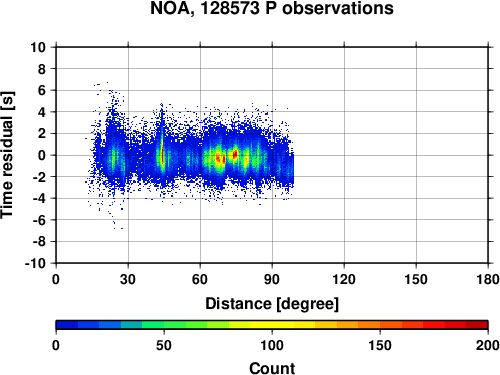Click the red hotspot cluster near 75 degrees

point(235,154)
